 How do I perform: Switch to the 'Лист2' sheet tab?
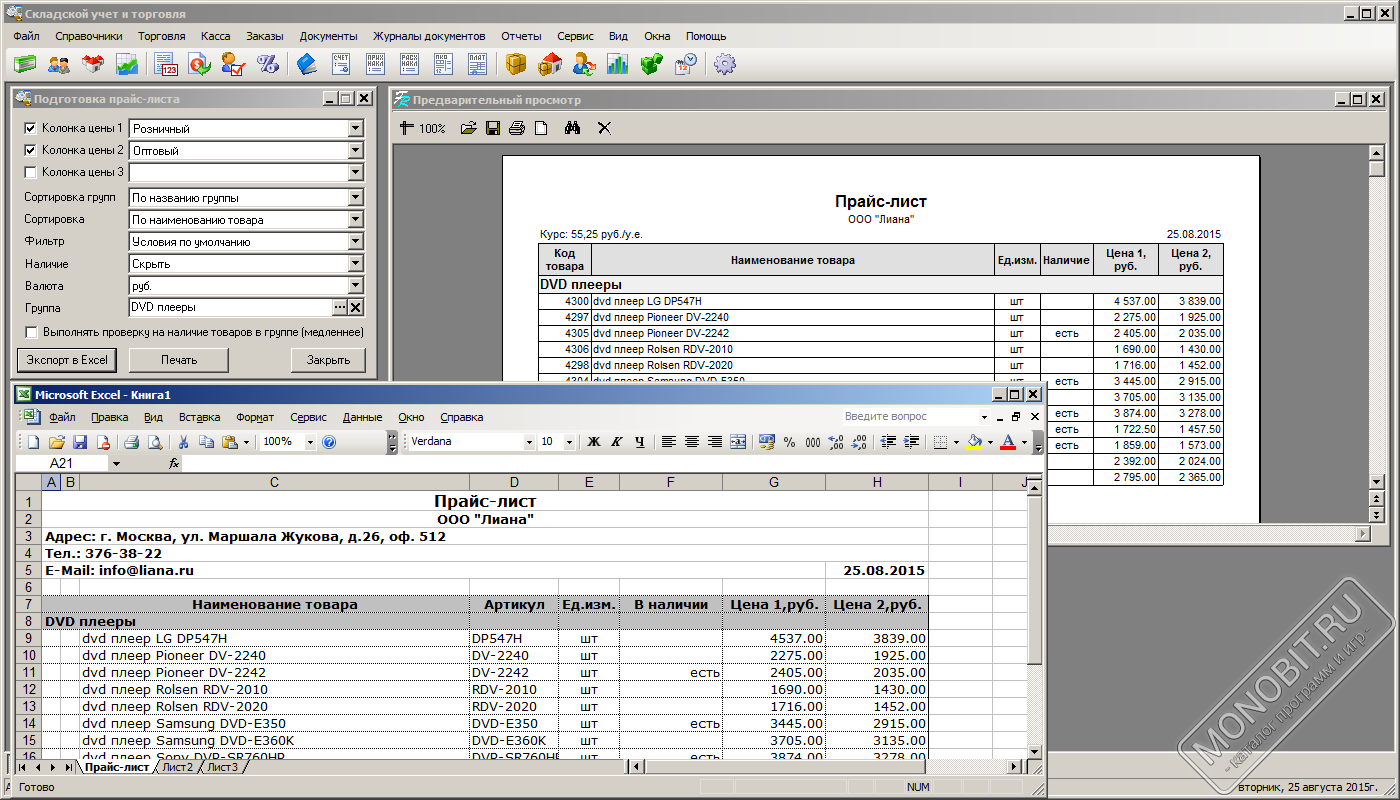click(x=177, y=767)
